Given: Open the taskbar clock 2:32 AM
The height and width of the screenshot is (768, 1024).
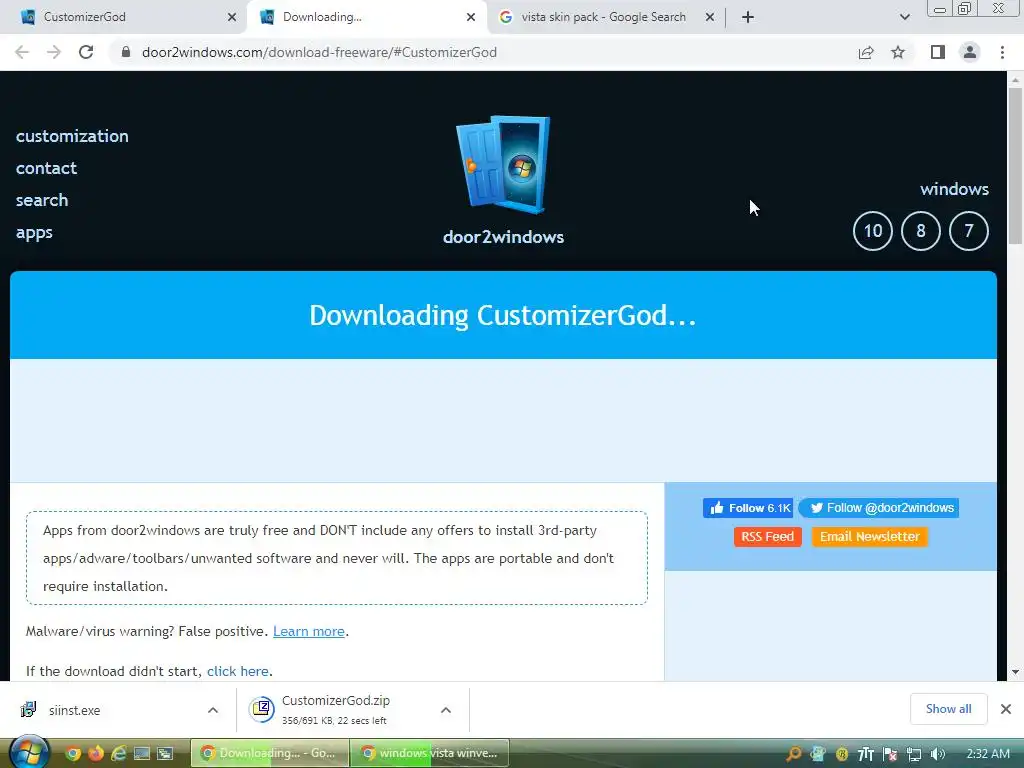Looking at the screenshot, I should tap(987, 754).
